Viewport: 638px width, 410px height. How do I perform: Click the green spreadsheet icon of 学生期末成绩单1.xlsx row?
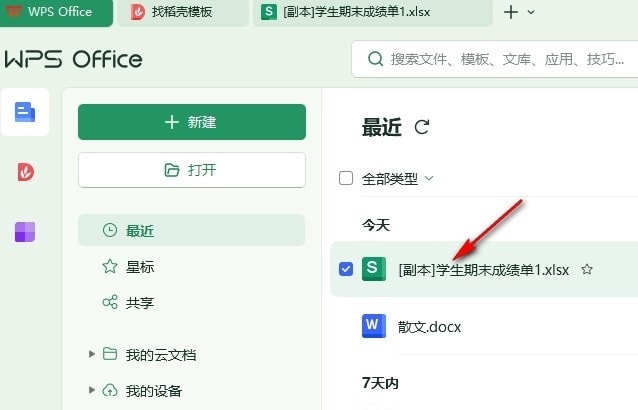point(374,269)
